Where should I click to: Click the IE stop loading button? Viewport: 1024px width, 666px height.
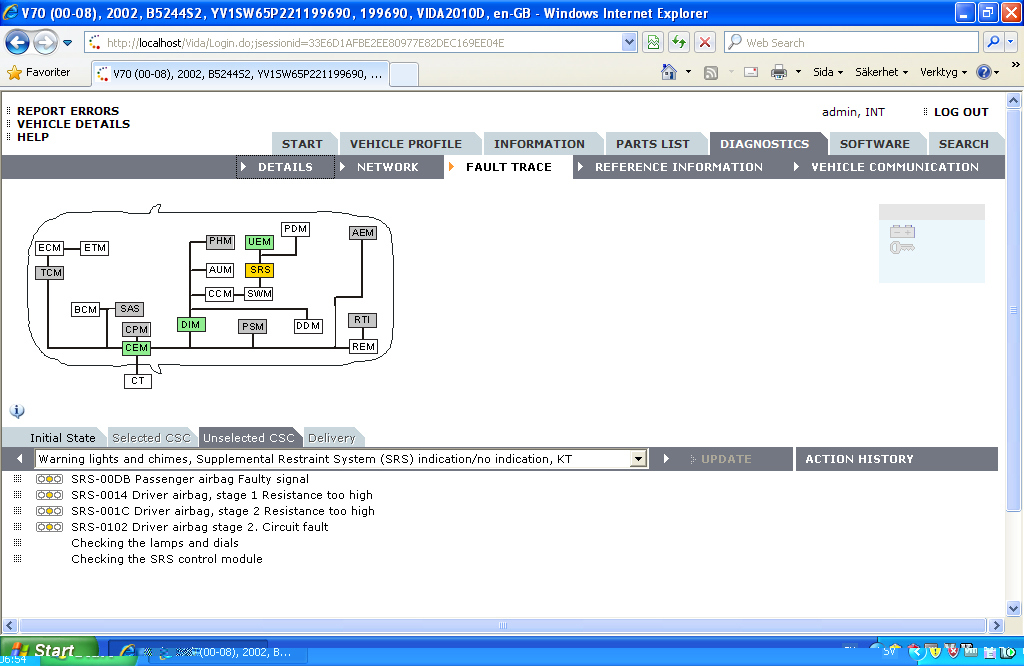coord(705,42)
